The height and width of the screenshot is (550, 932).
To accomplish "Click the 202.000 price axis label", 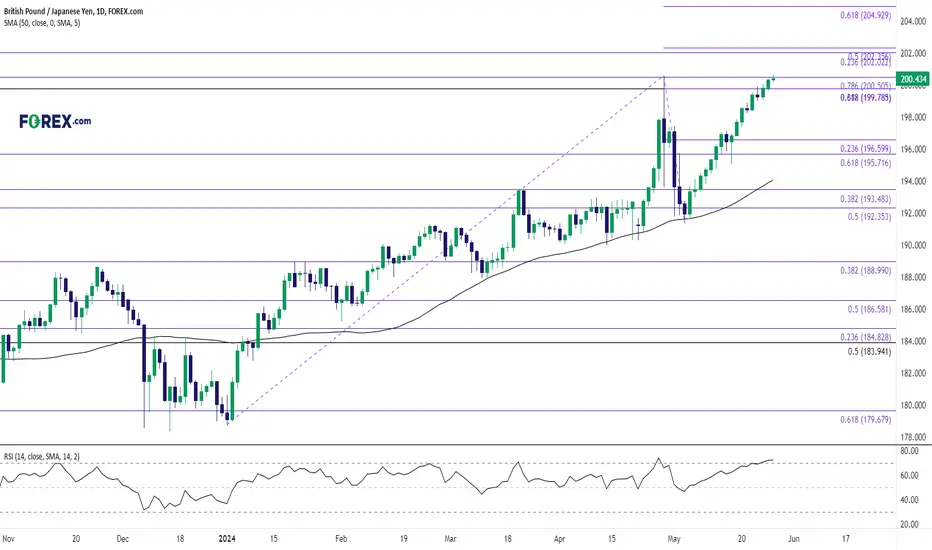I will tap(913, 54).
